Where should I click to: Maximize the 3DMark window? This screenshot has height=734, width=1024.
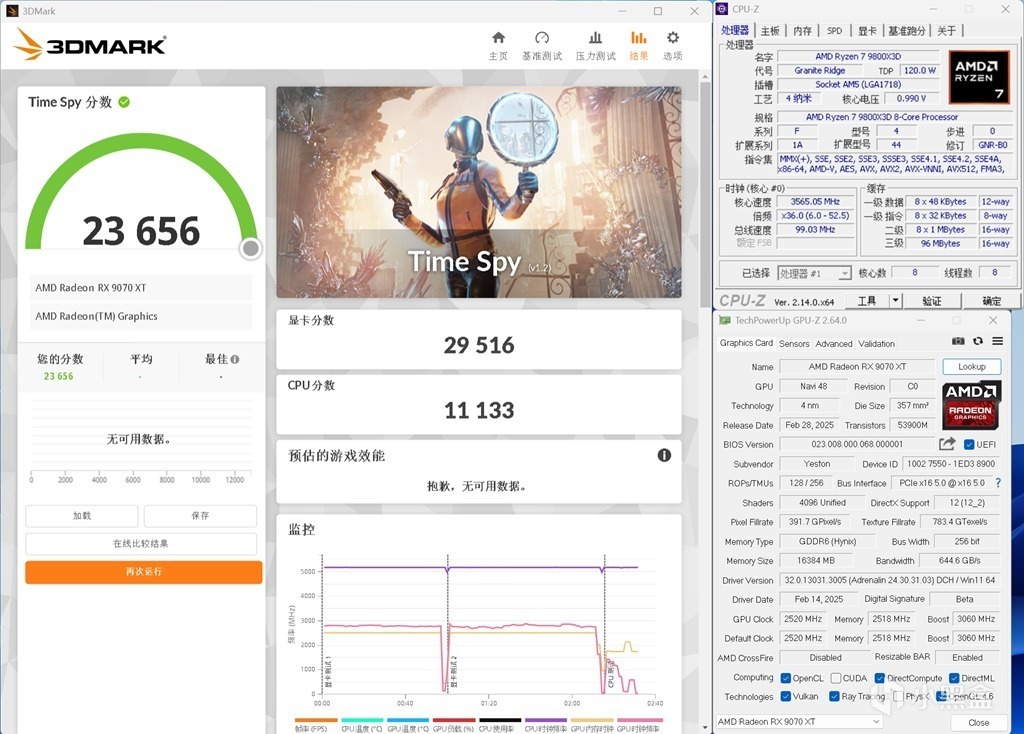click(658, 11)
